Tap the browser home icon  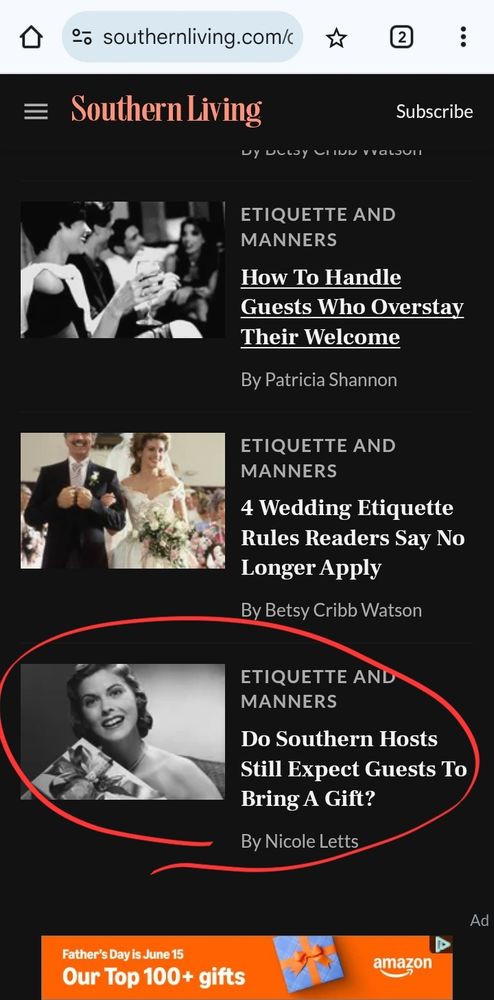pyautogui.click(x=31, y=38)
